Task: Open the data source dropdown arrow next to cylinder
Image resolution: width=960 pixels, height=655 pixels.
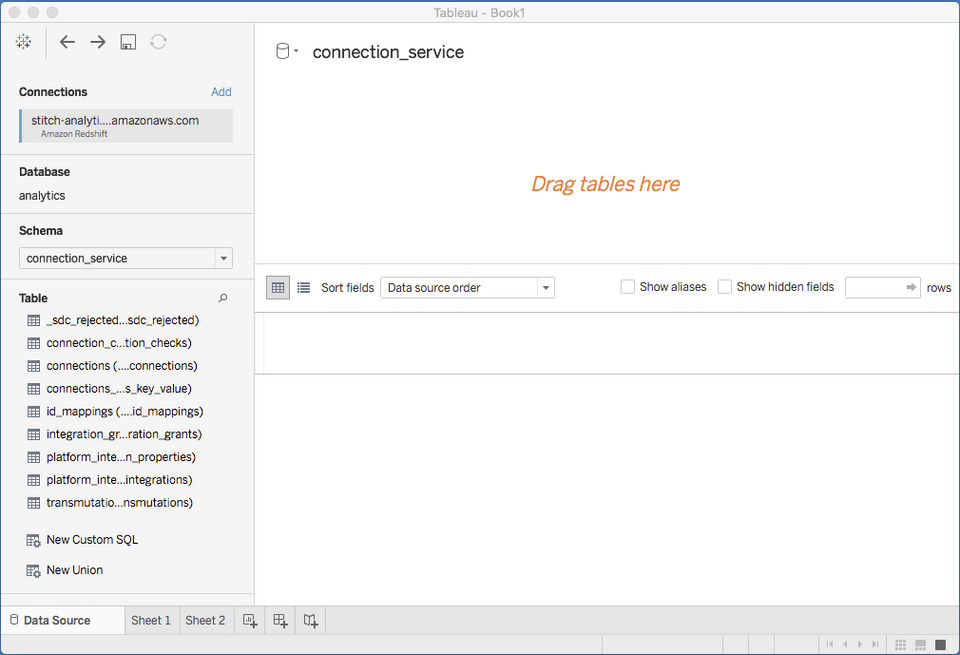Action: click(296, 51)
